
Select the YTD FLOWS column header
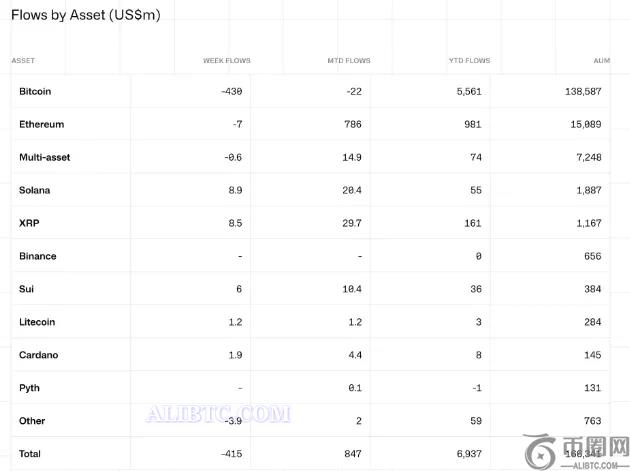coord(469,61)
